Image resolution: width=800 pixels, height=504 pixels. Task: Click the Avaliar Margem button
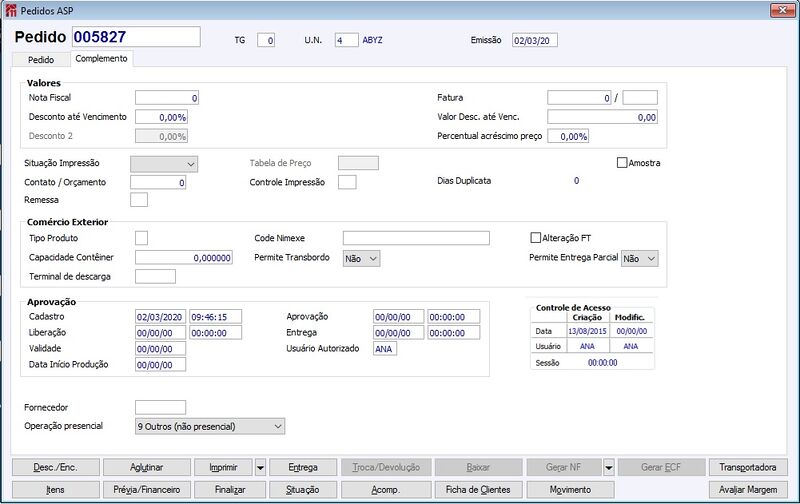(x=748, y=490)
